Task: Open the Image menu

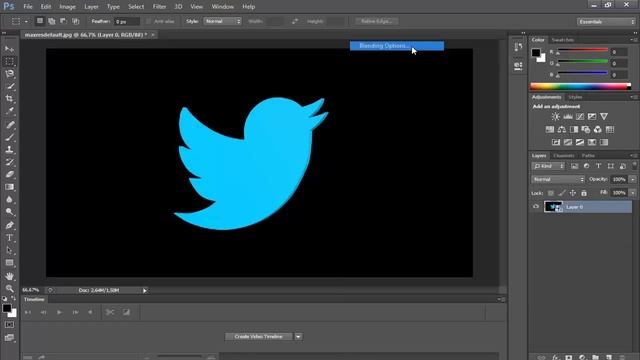Action: click(x=67, y=7)
